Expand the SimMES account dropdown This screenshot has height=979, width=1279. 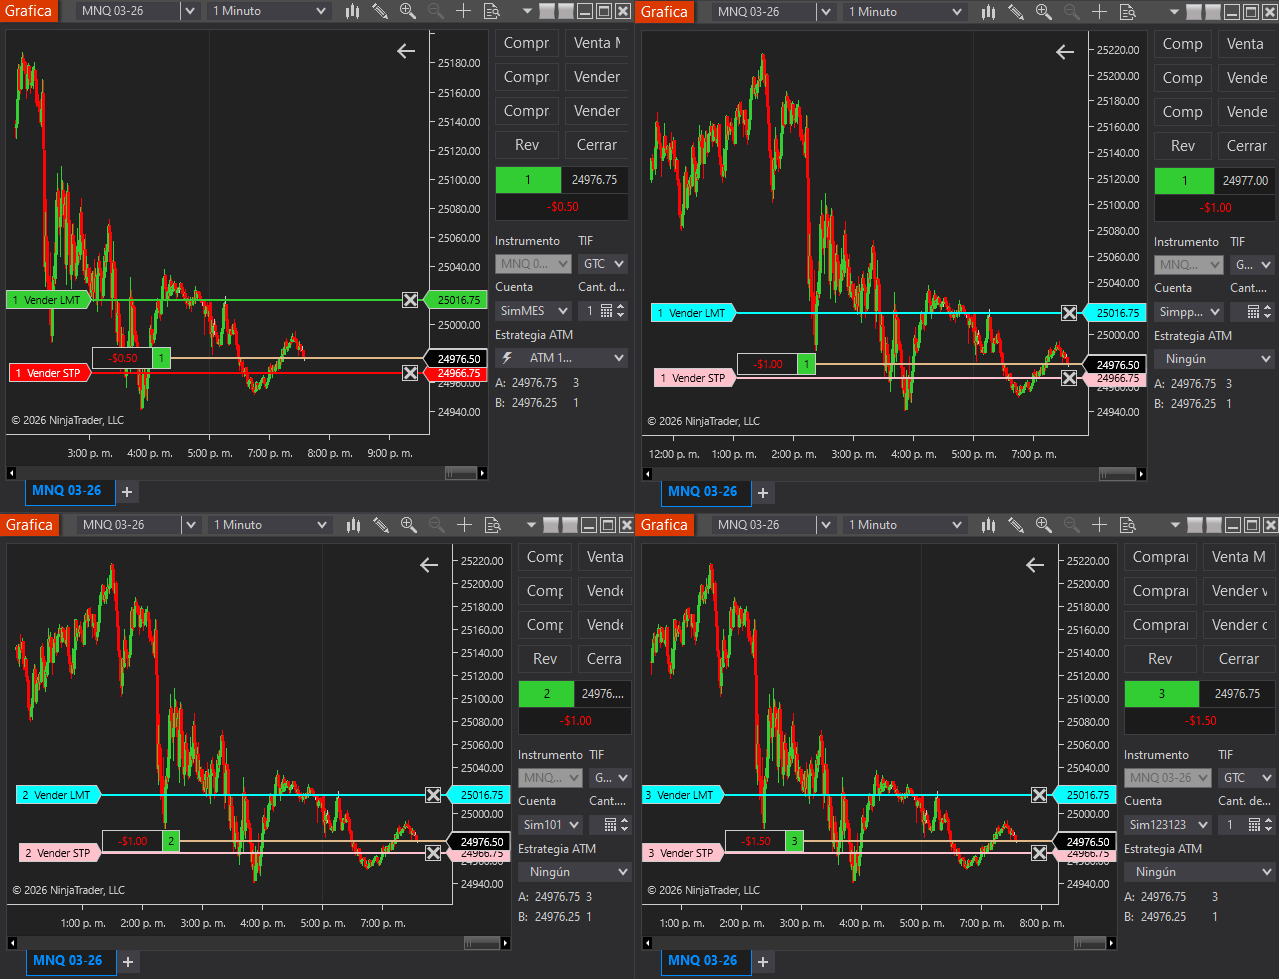(x=534, y=311)
